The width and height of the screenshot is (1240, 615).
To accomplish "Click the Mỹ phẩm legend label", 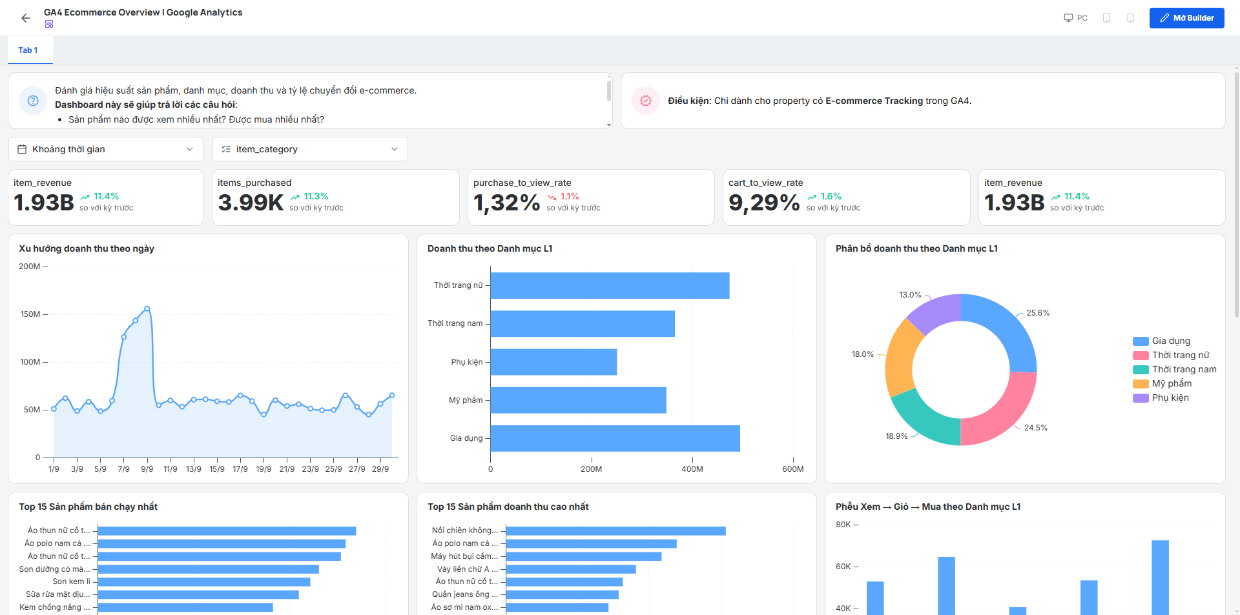I will [1171, 383].
